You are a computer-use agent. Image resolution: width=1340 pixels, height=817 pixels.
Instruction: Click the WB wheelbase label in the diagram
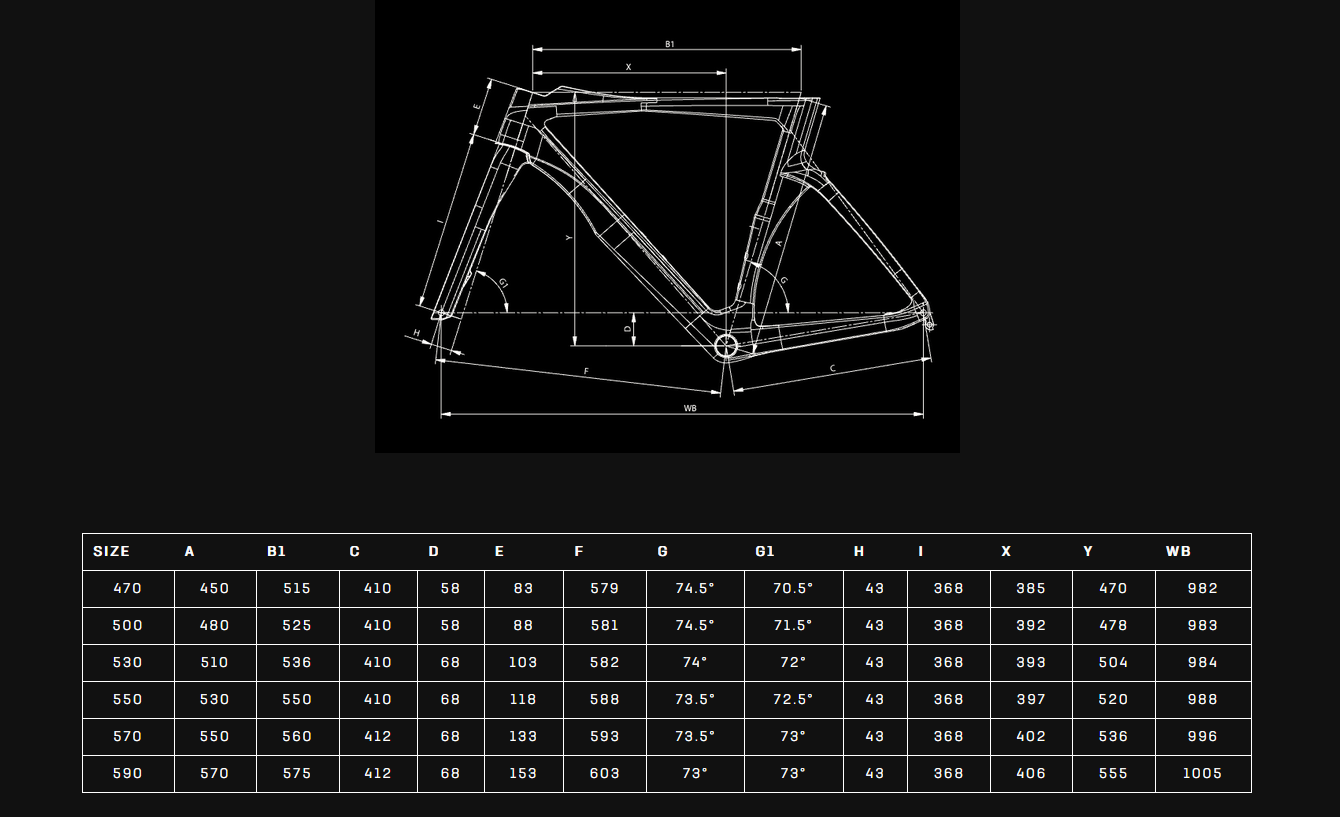(690, 408)
